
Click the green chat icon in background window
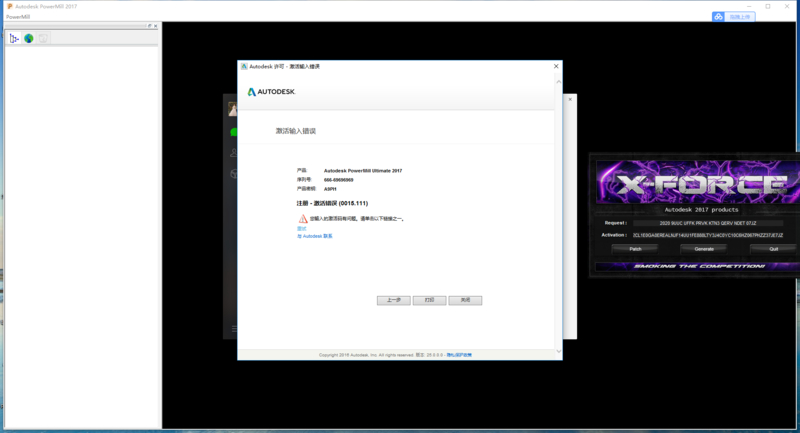coord(234,132)
